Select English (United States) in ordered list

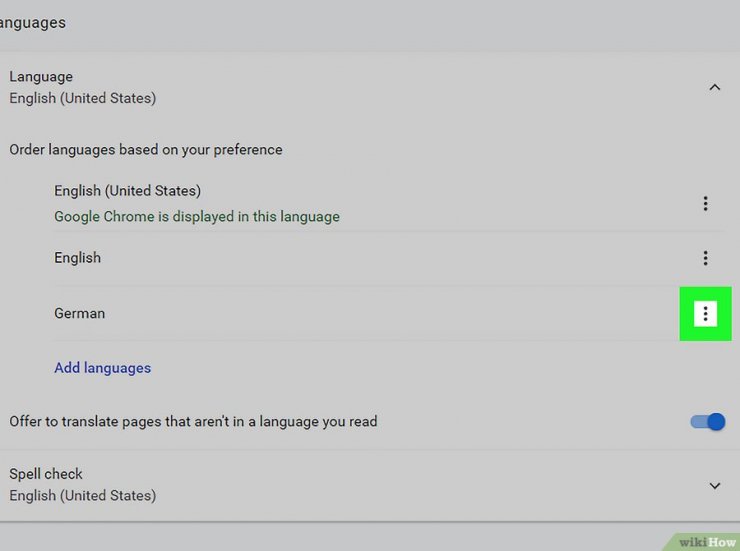127,190
